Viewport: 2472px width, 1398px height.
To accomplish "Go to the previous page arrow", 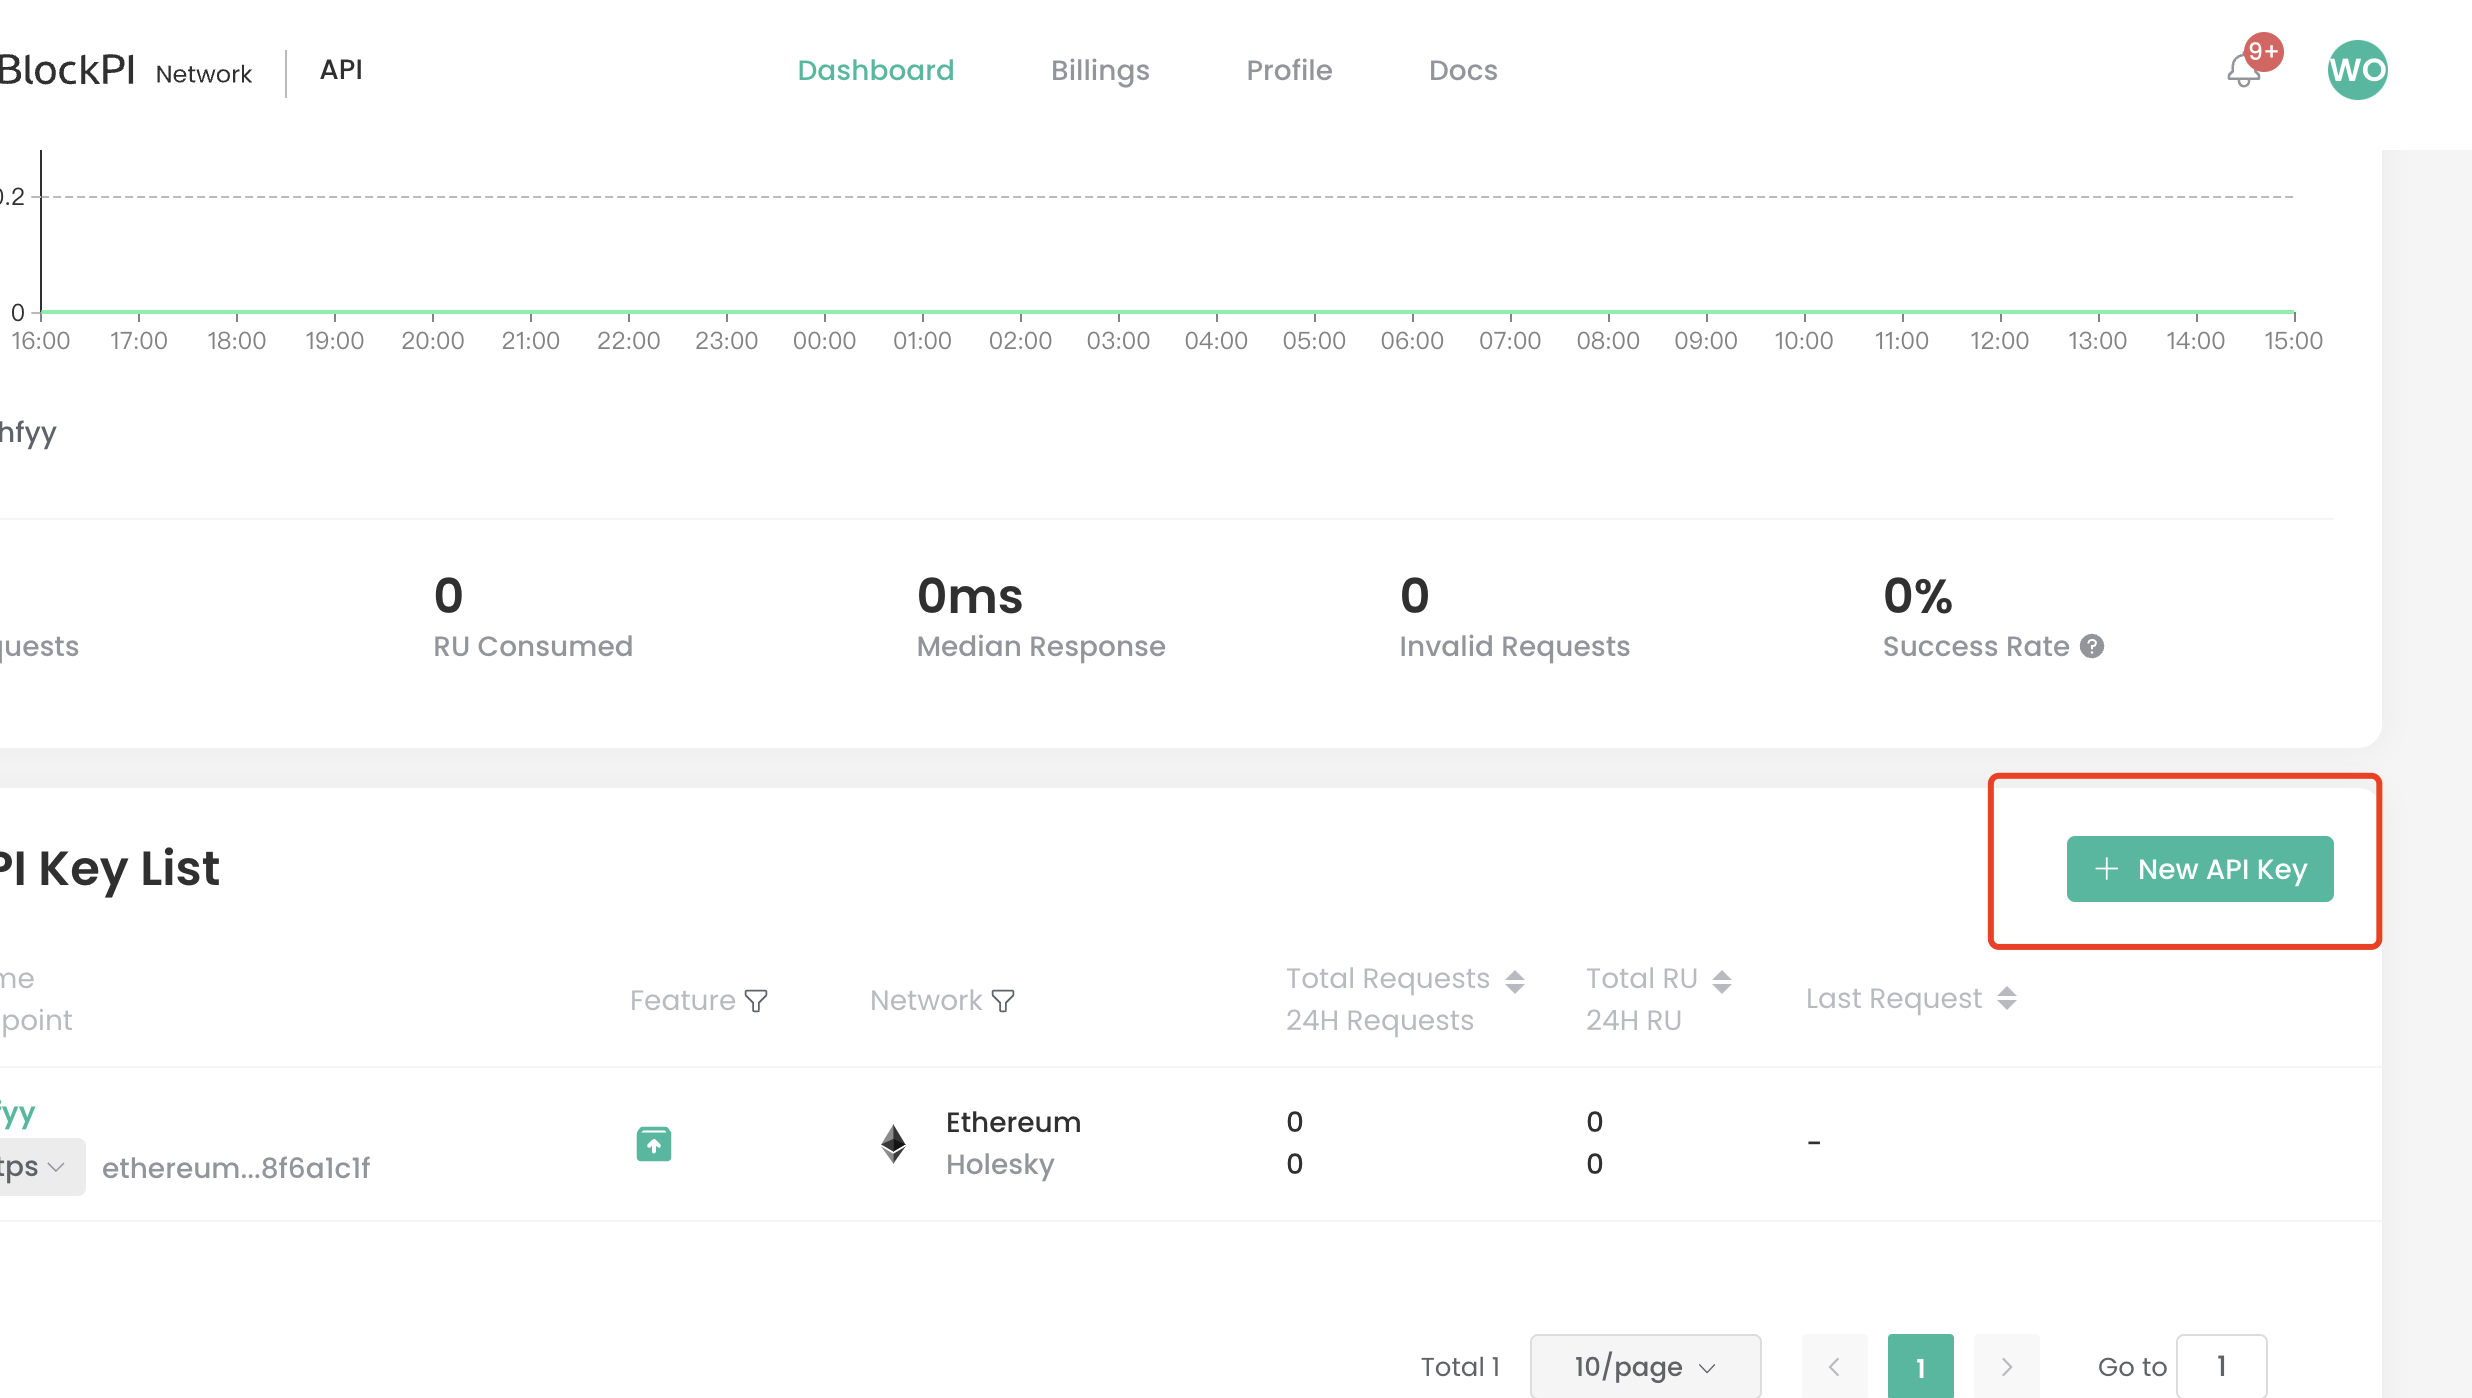I will pyautogui.click(x=1834, y=1366).
